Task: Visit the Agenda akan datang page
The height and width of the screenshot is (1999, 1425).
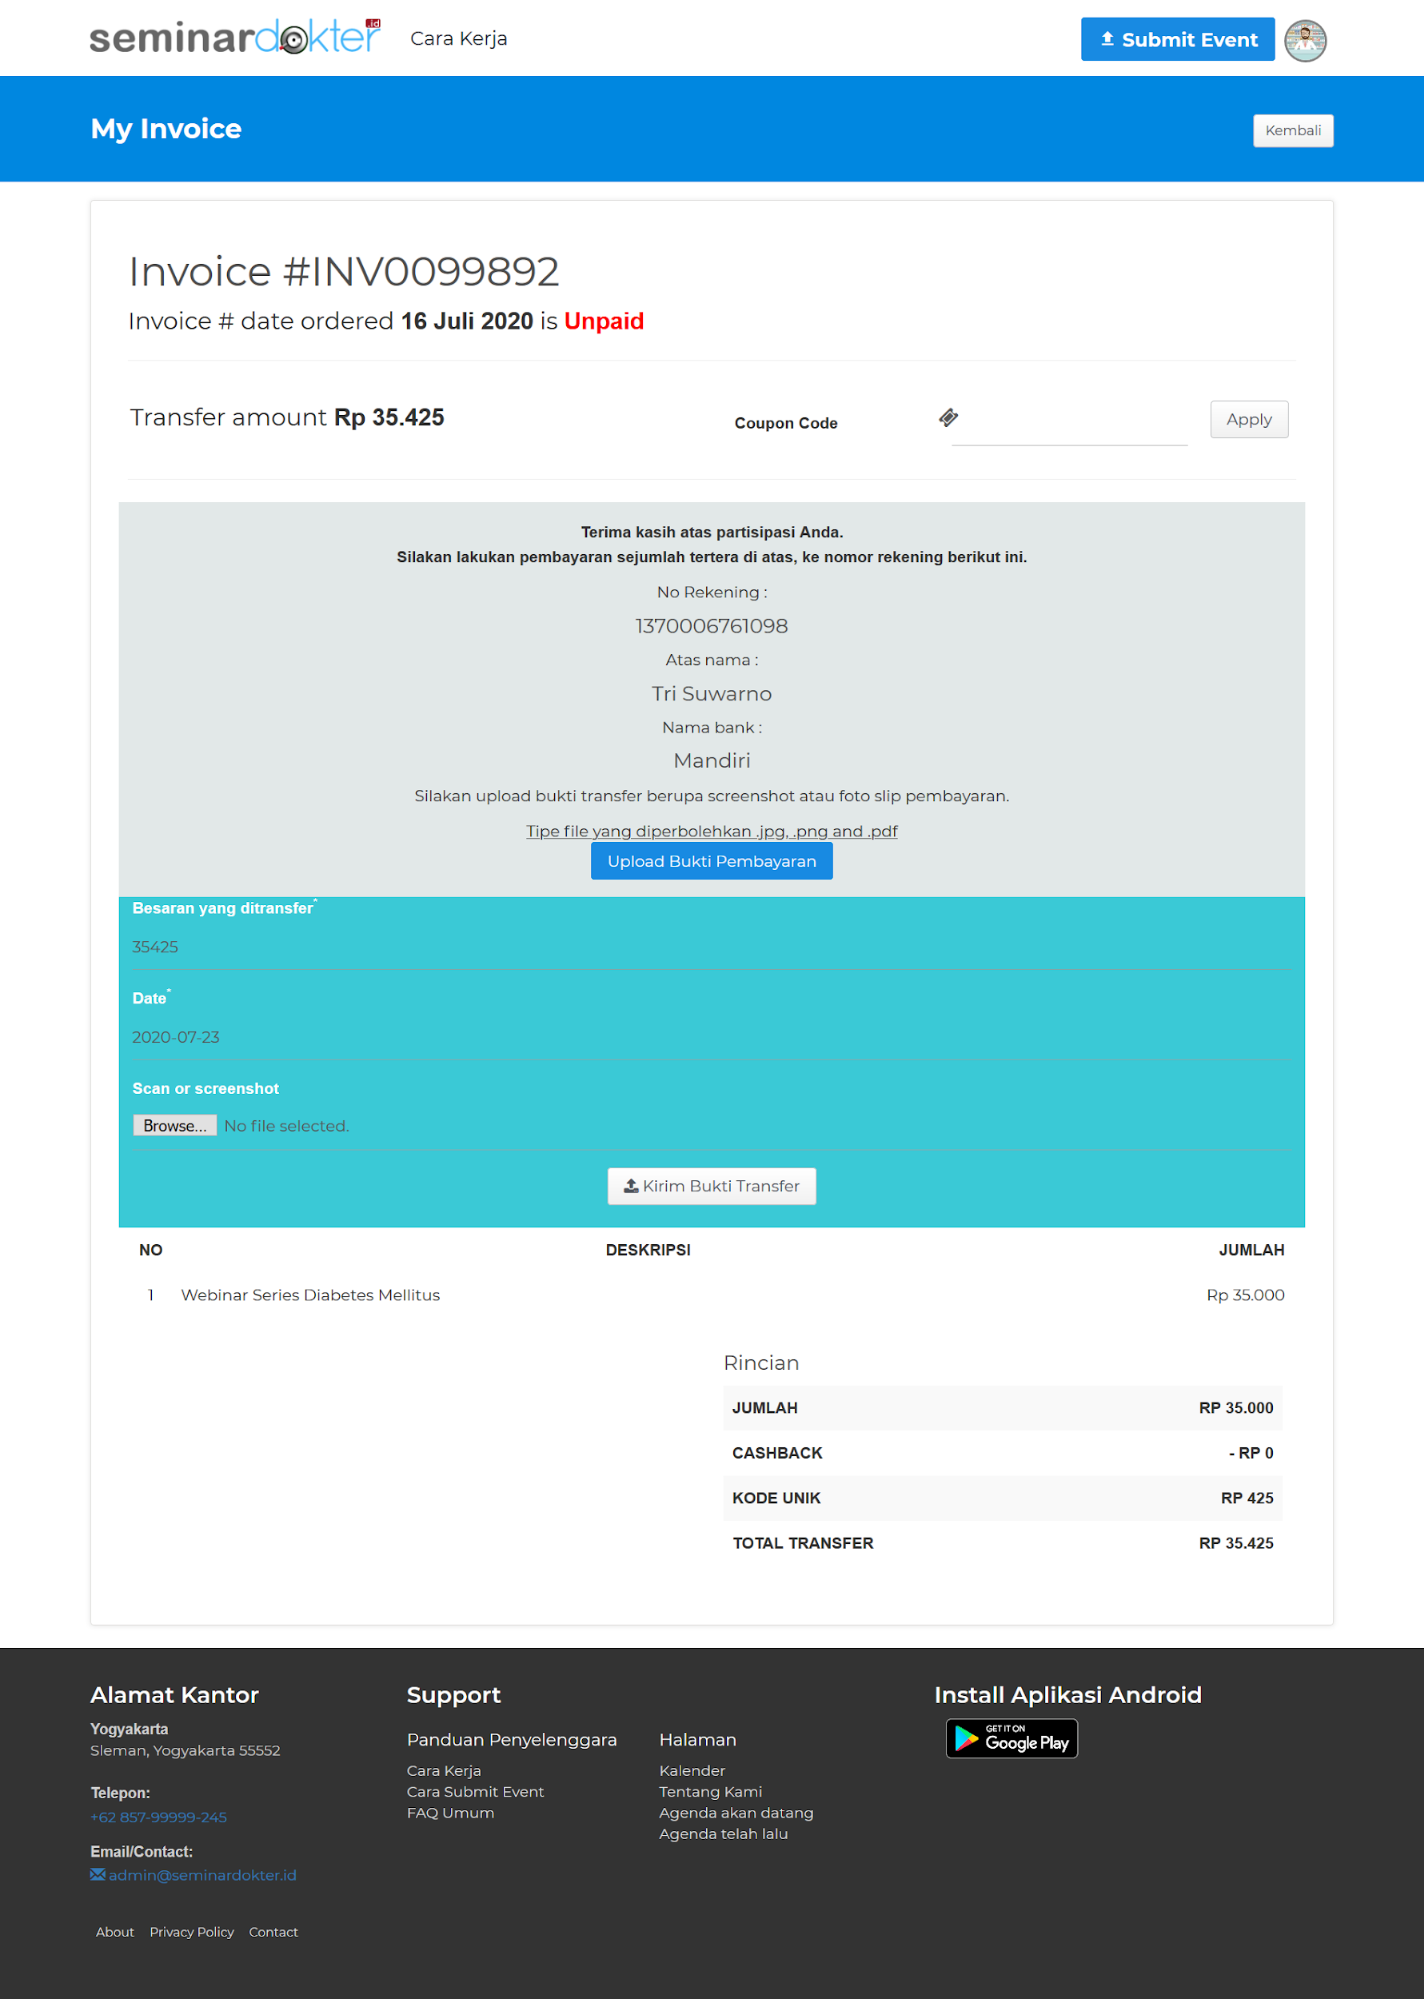Action: [735, 1813]
